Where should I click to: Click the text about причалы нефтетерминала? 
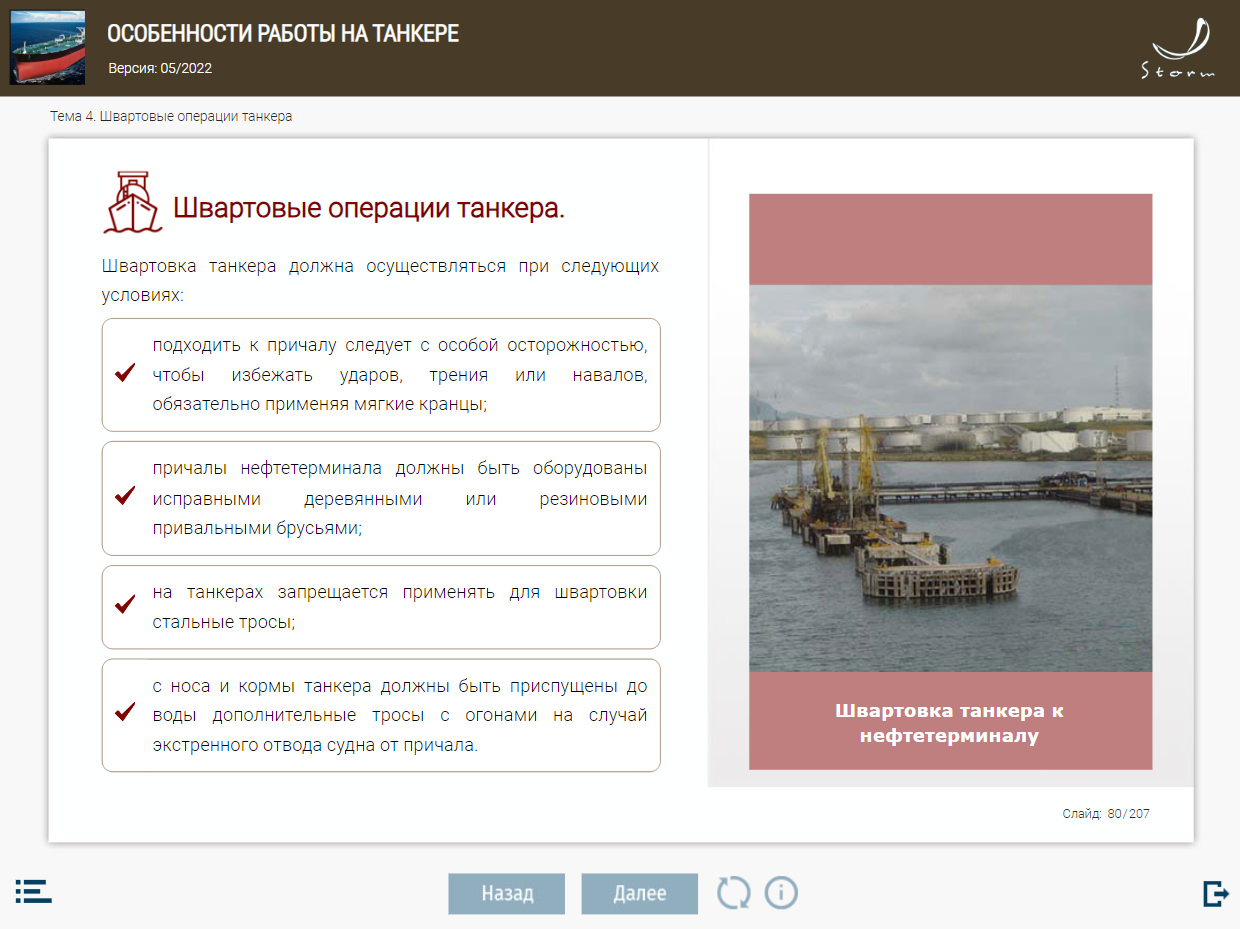click(x=400, y=498)
